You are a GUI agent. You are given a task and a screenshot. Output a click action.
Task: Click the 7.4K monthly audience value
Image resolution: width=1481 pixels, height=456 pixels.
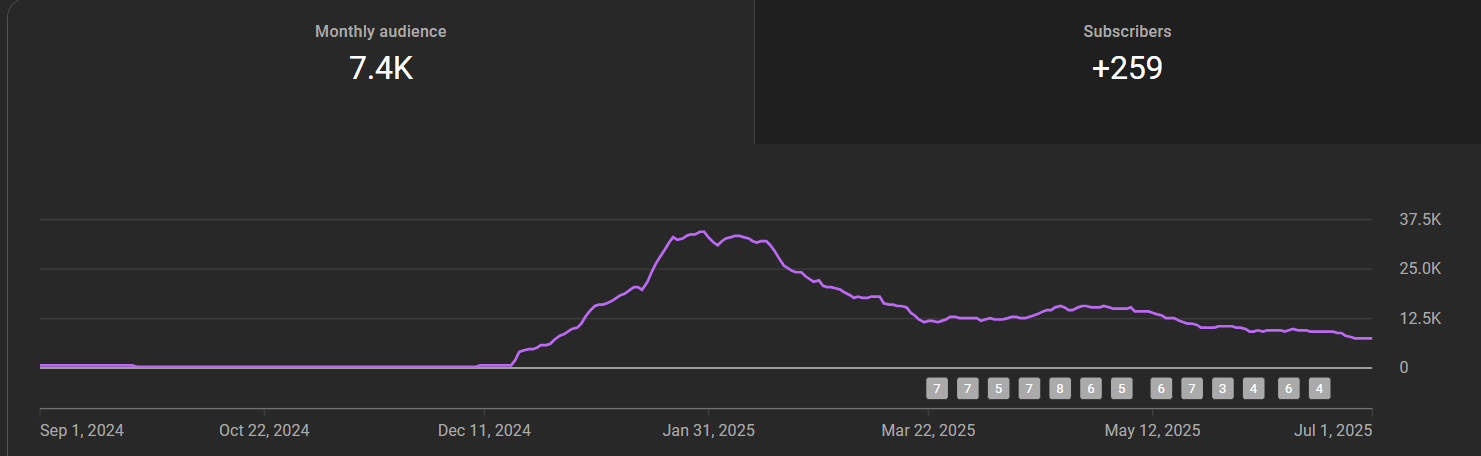(381, 68)
